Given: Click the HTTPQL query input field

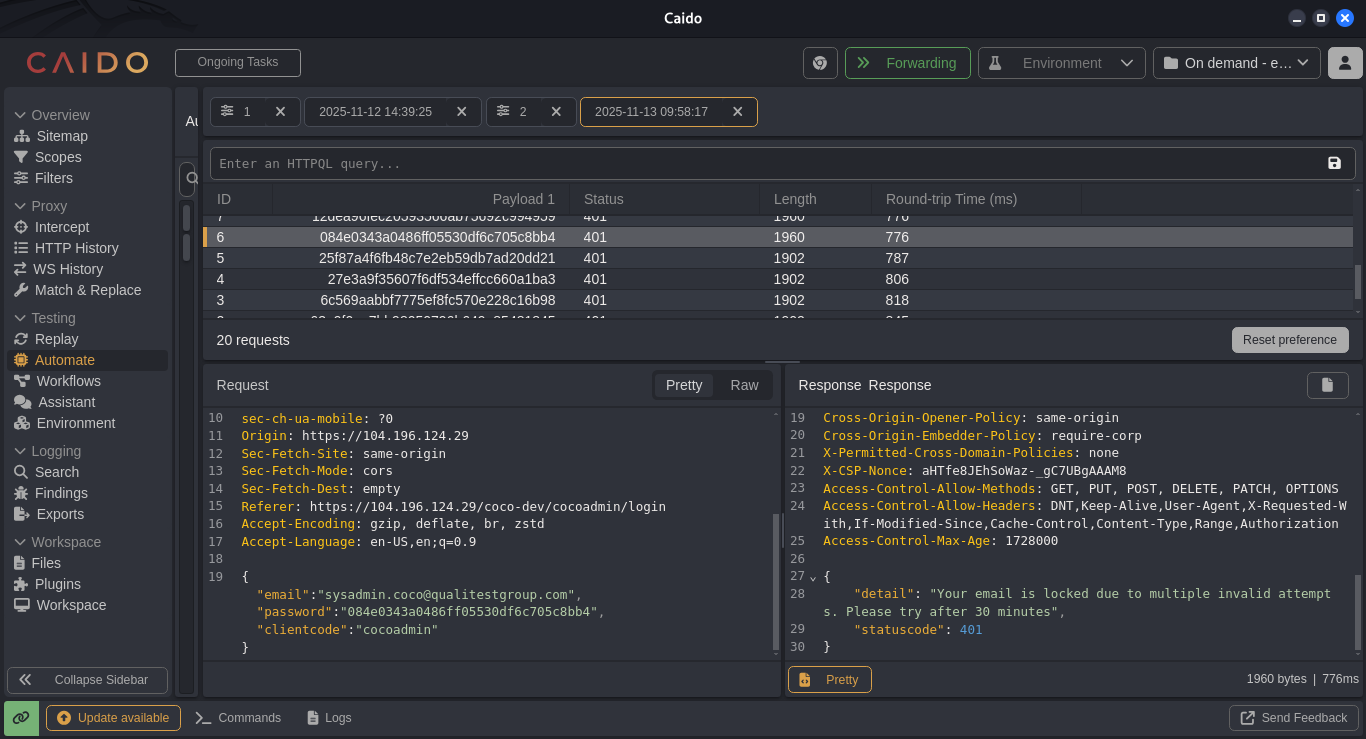Looking at the screenshot, I should [x=765, y=164].
